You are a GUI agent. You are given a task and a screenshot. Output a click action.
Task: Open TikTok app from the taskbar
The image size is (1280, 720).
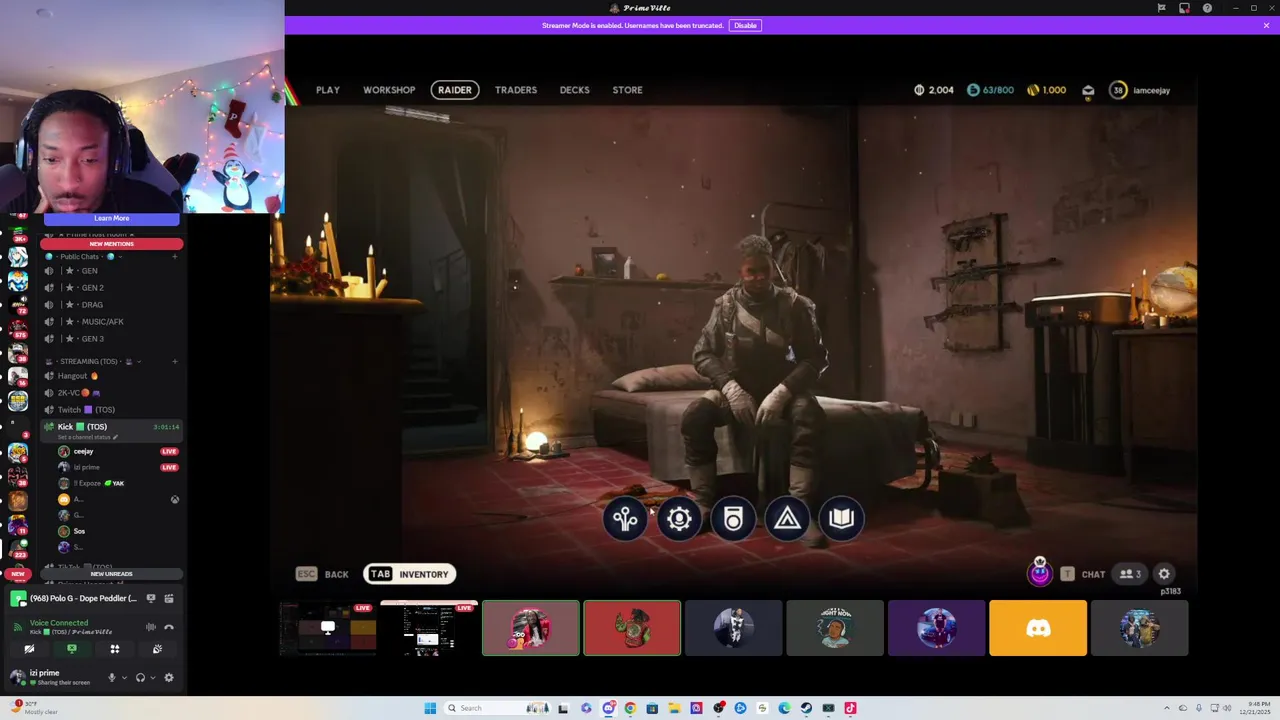tap(850, 708)
